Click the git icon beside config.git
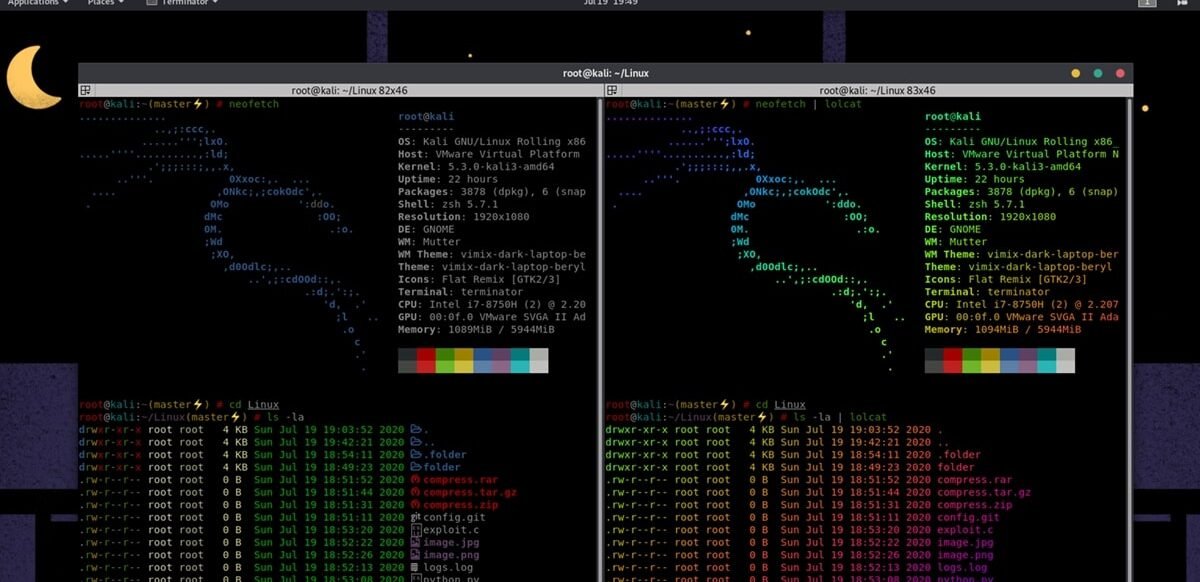This screenshot has width=1200, height=582. pos(415,517)
